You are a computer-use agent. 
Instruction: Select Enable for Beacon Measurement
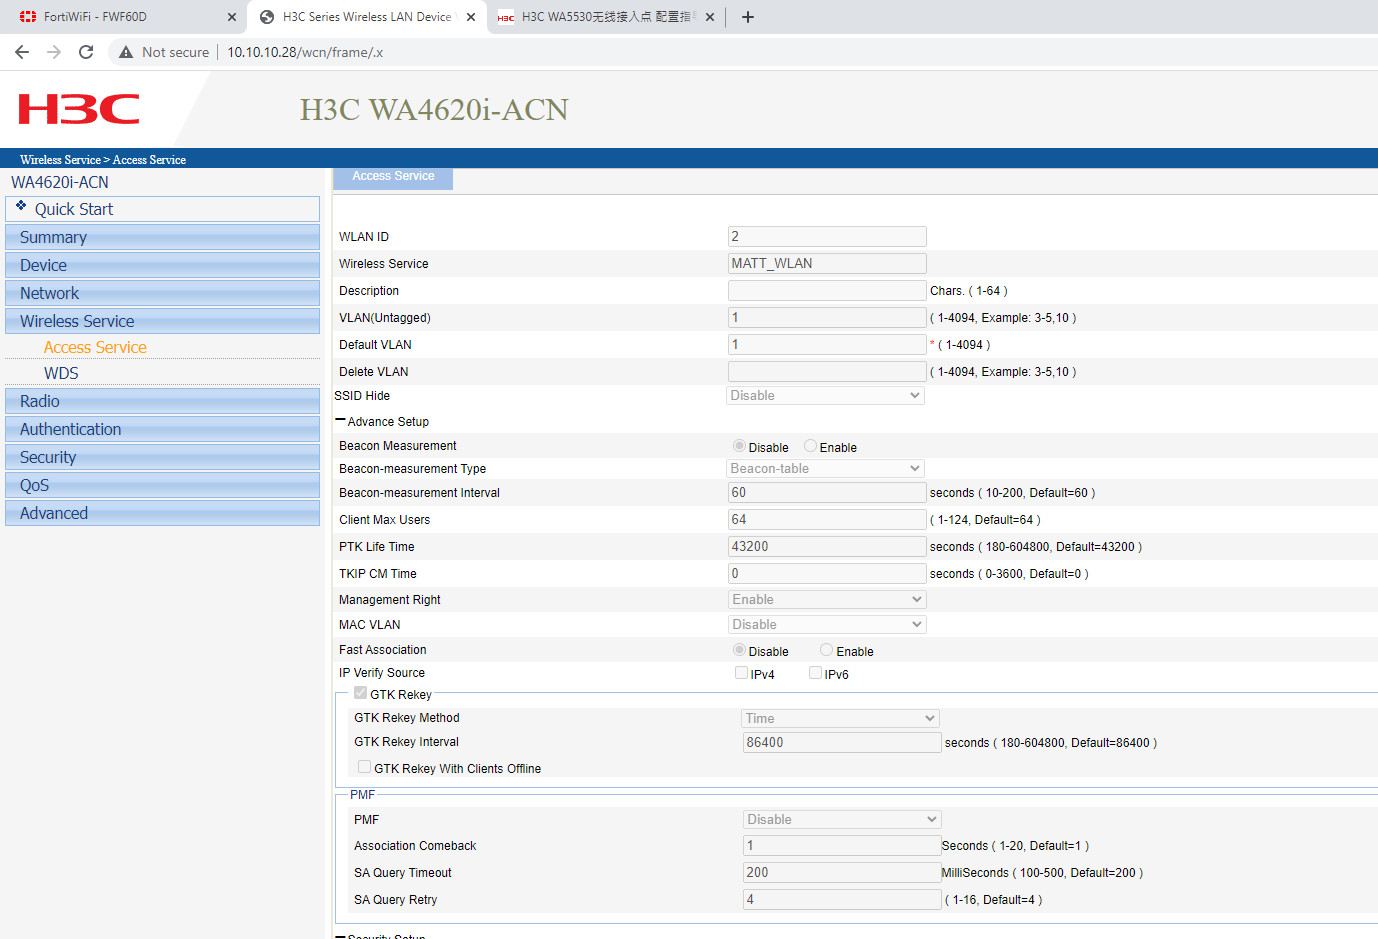811,446
